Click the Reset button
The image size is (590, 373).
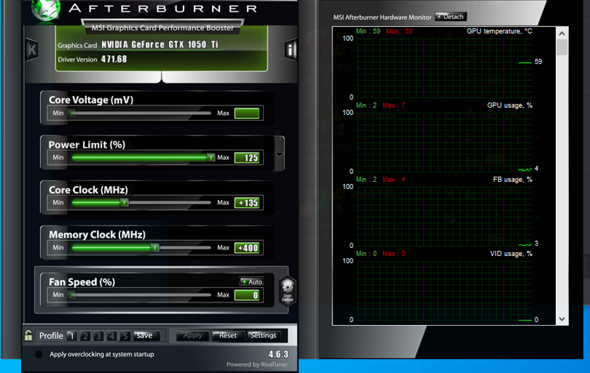[227, 335]
